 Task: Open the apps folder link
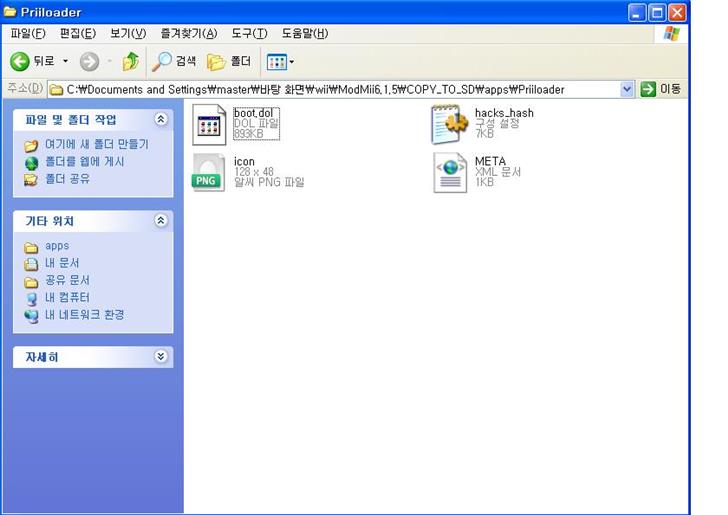click(x=57, y=246)
